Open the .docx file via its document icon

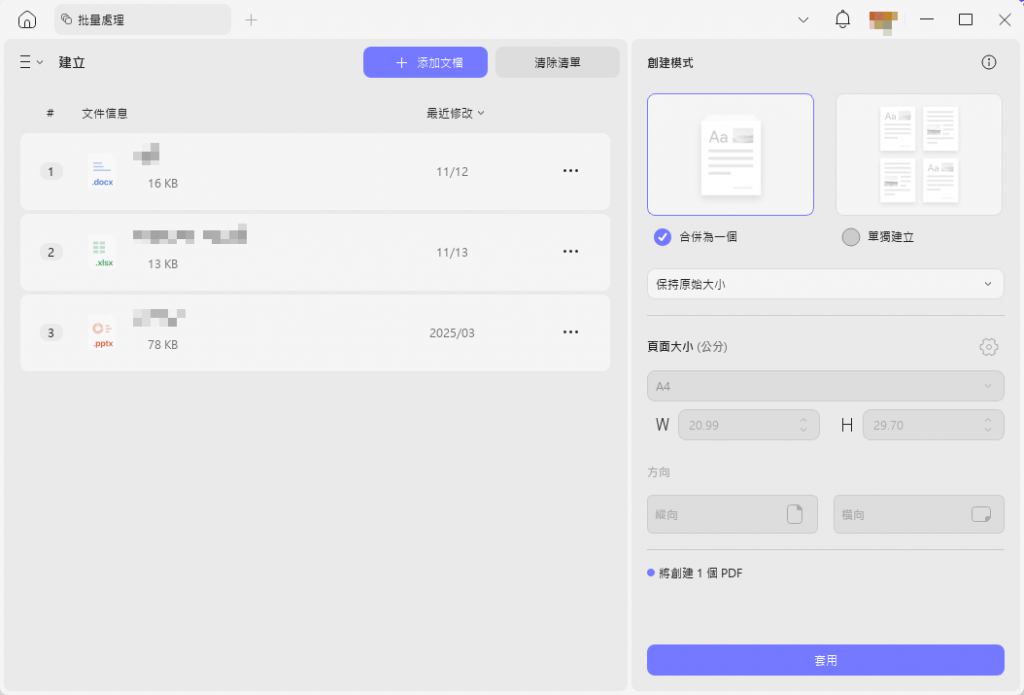[x=101, y=171]
